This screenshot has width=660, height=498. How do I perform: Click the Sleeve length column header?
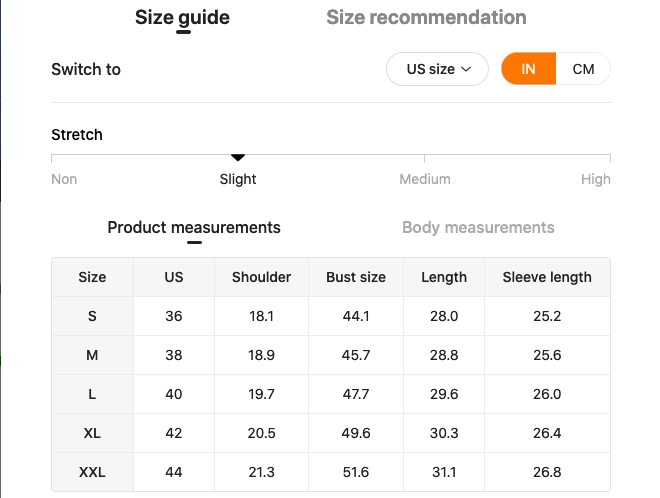pyautogui.click(x=547, y=277)
